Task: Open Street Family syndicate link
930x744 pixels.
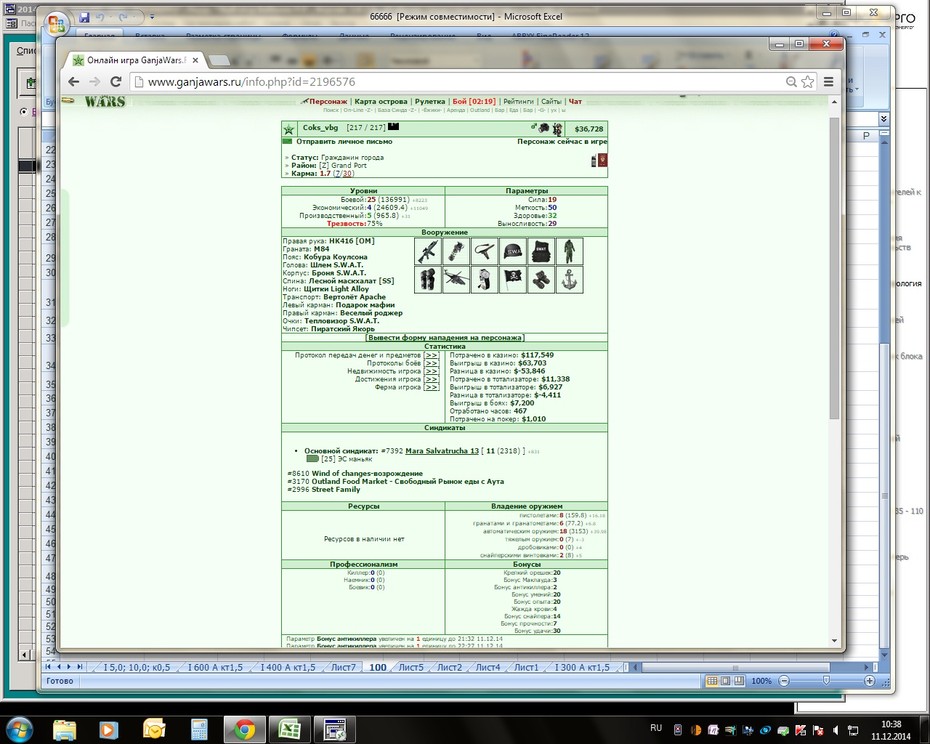Action: click(x=336, y=489)
